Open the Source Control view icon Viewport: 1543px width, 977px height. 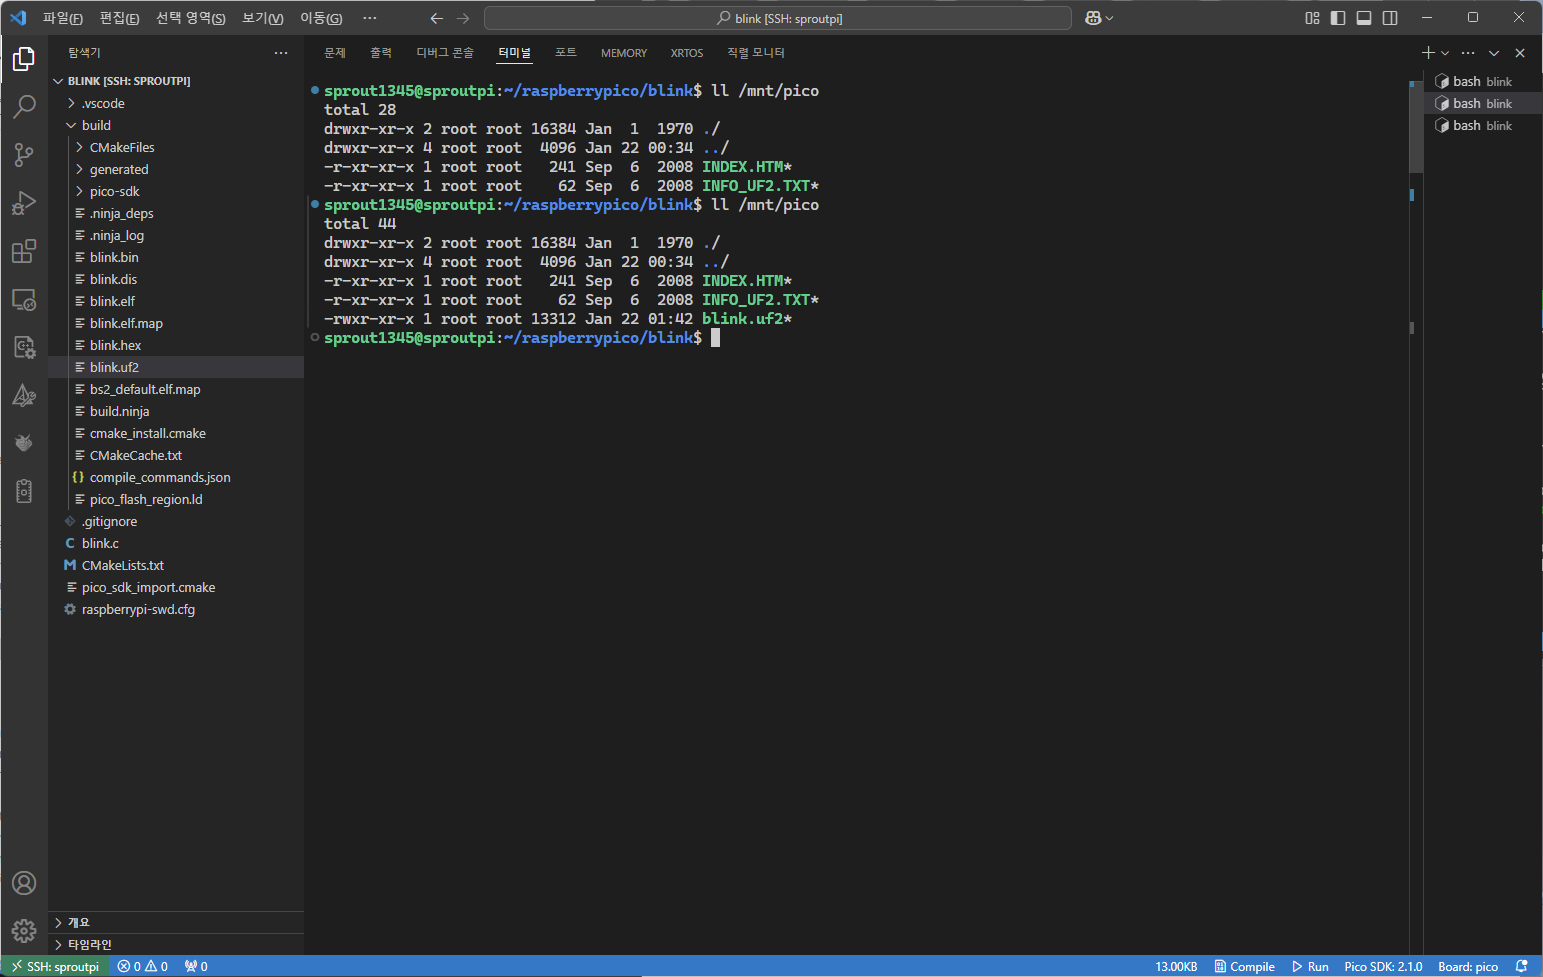click(24, 154)
